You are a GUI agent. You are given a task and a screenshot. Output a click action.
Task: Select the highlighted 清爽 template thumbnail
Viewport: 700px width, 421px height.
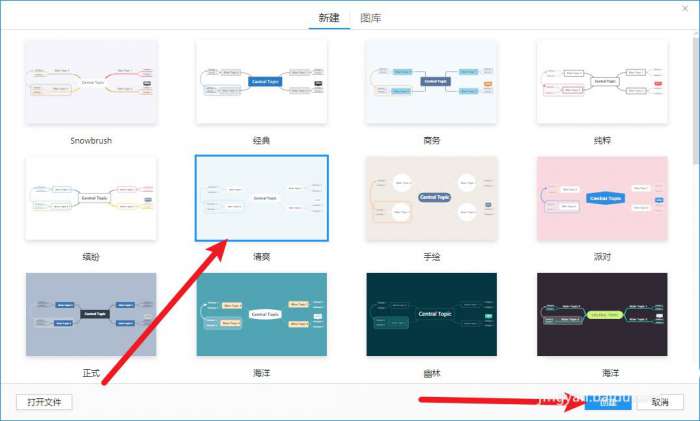point(262,198)
